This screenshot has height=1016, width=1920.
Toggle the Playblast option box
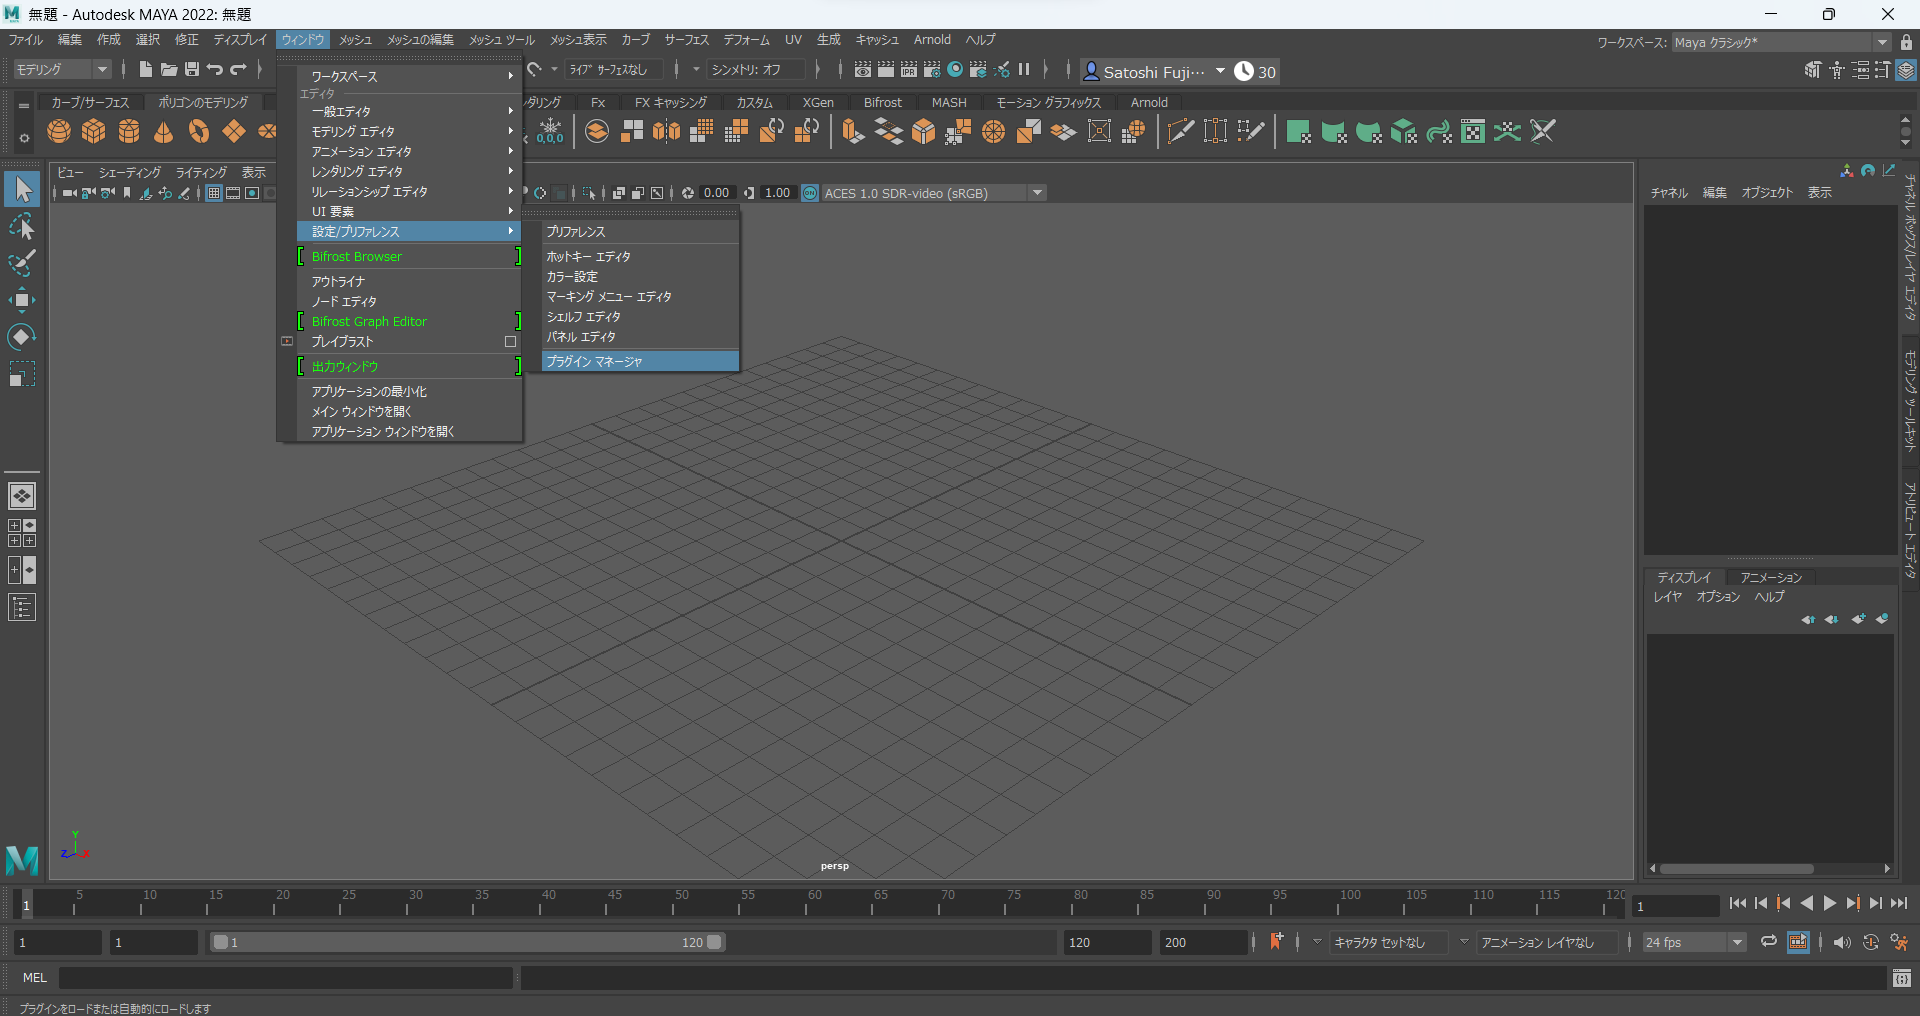[510, 342]
